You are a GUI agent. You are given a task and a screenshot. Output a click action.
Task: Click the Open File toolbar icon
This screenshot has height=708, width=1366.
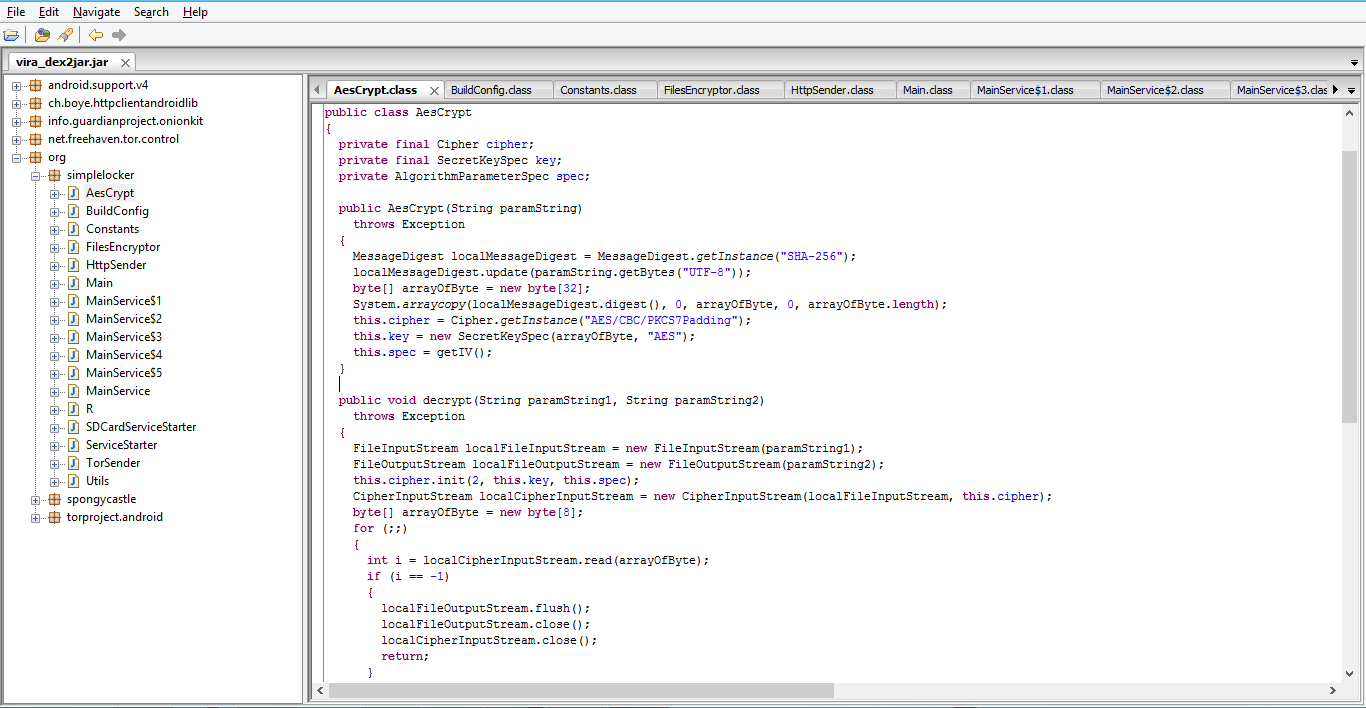[x=11, y=35]
